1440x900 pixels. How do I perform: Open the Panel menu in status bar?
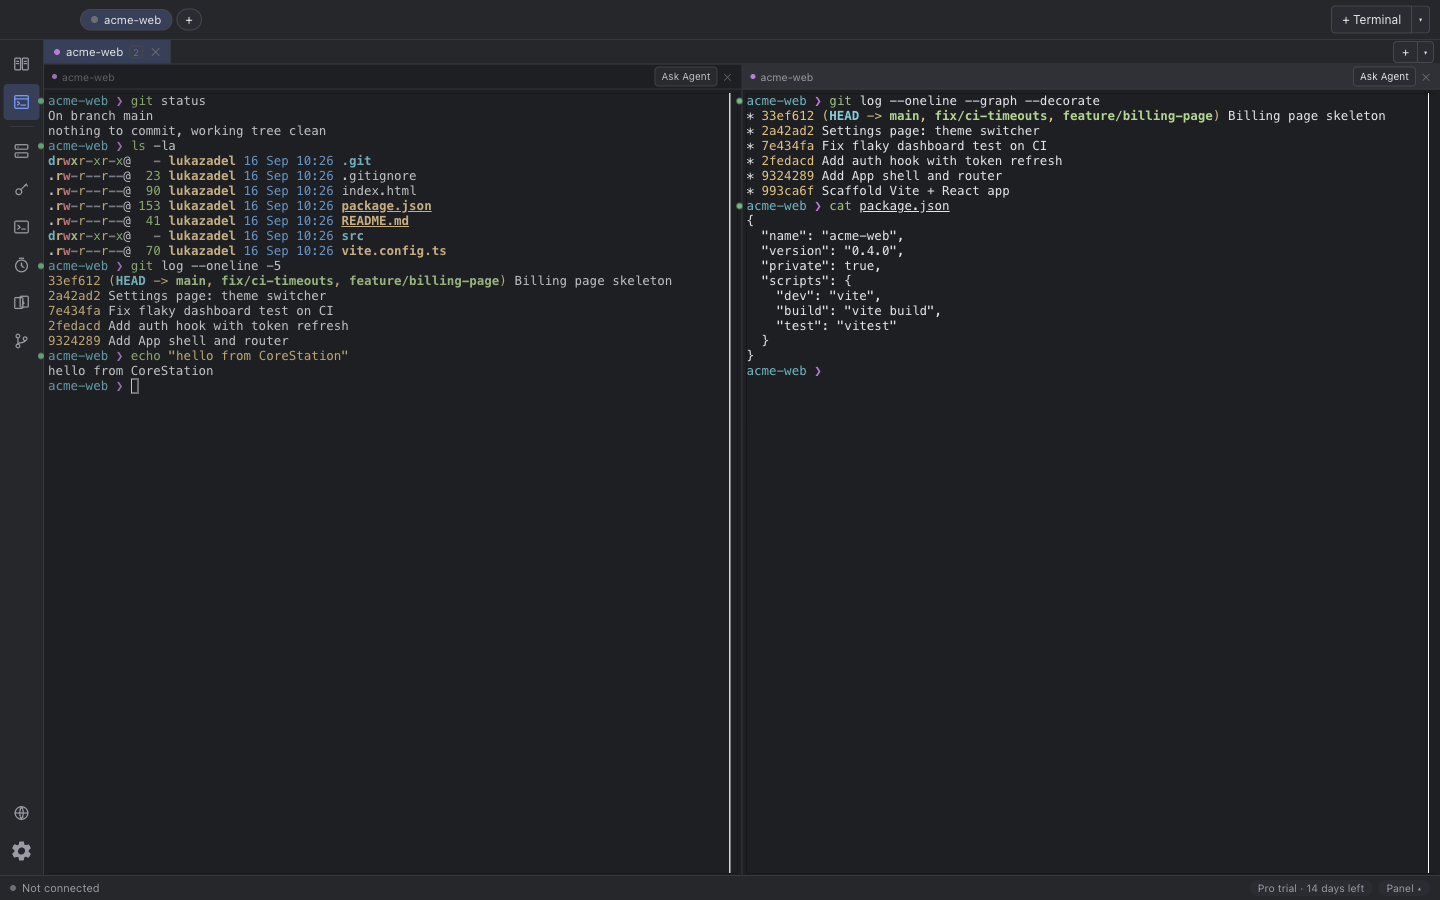pos(1403,888)
